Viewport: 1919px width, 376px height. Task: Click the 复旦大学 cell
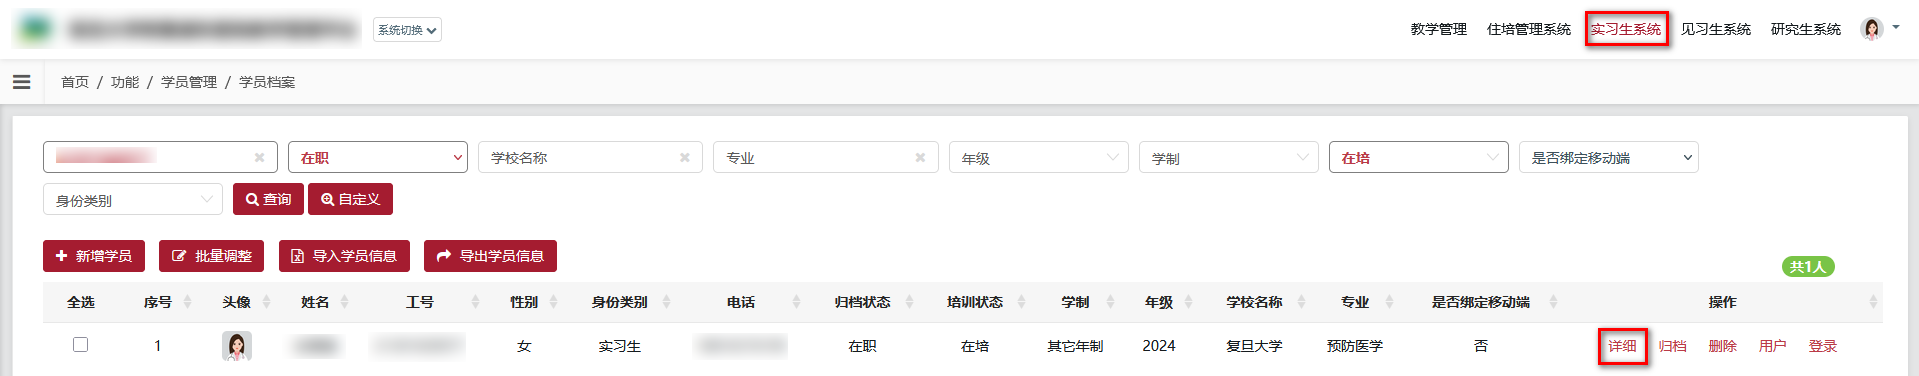(1255, 346)
